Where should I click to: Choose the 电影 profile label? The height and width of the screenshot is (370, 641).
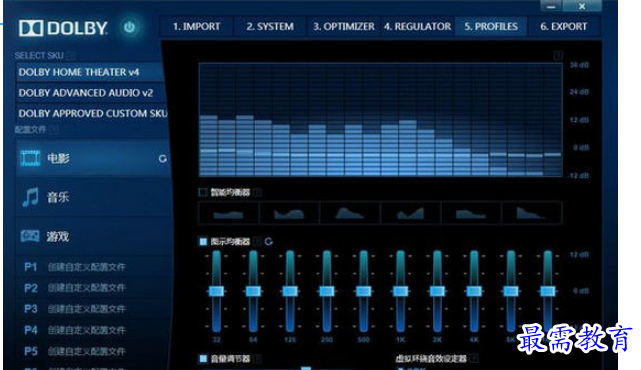[58, 158]
